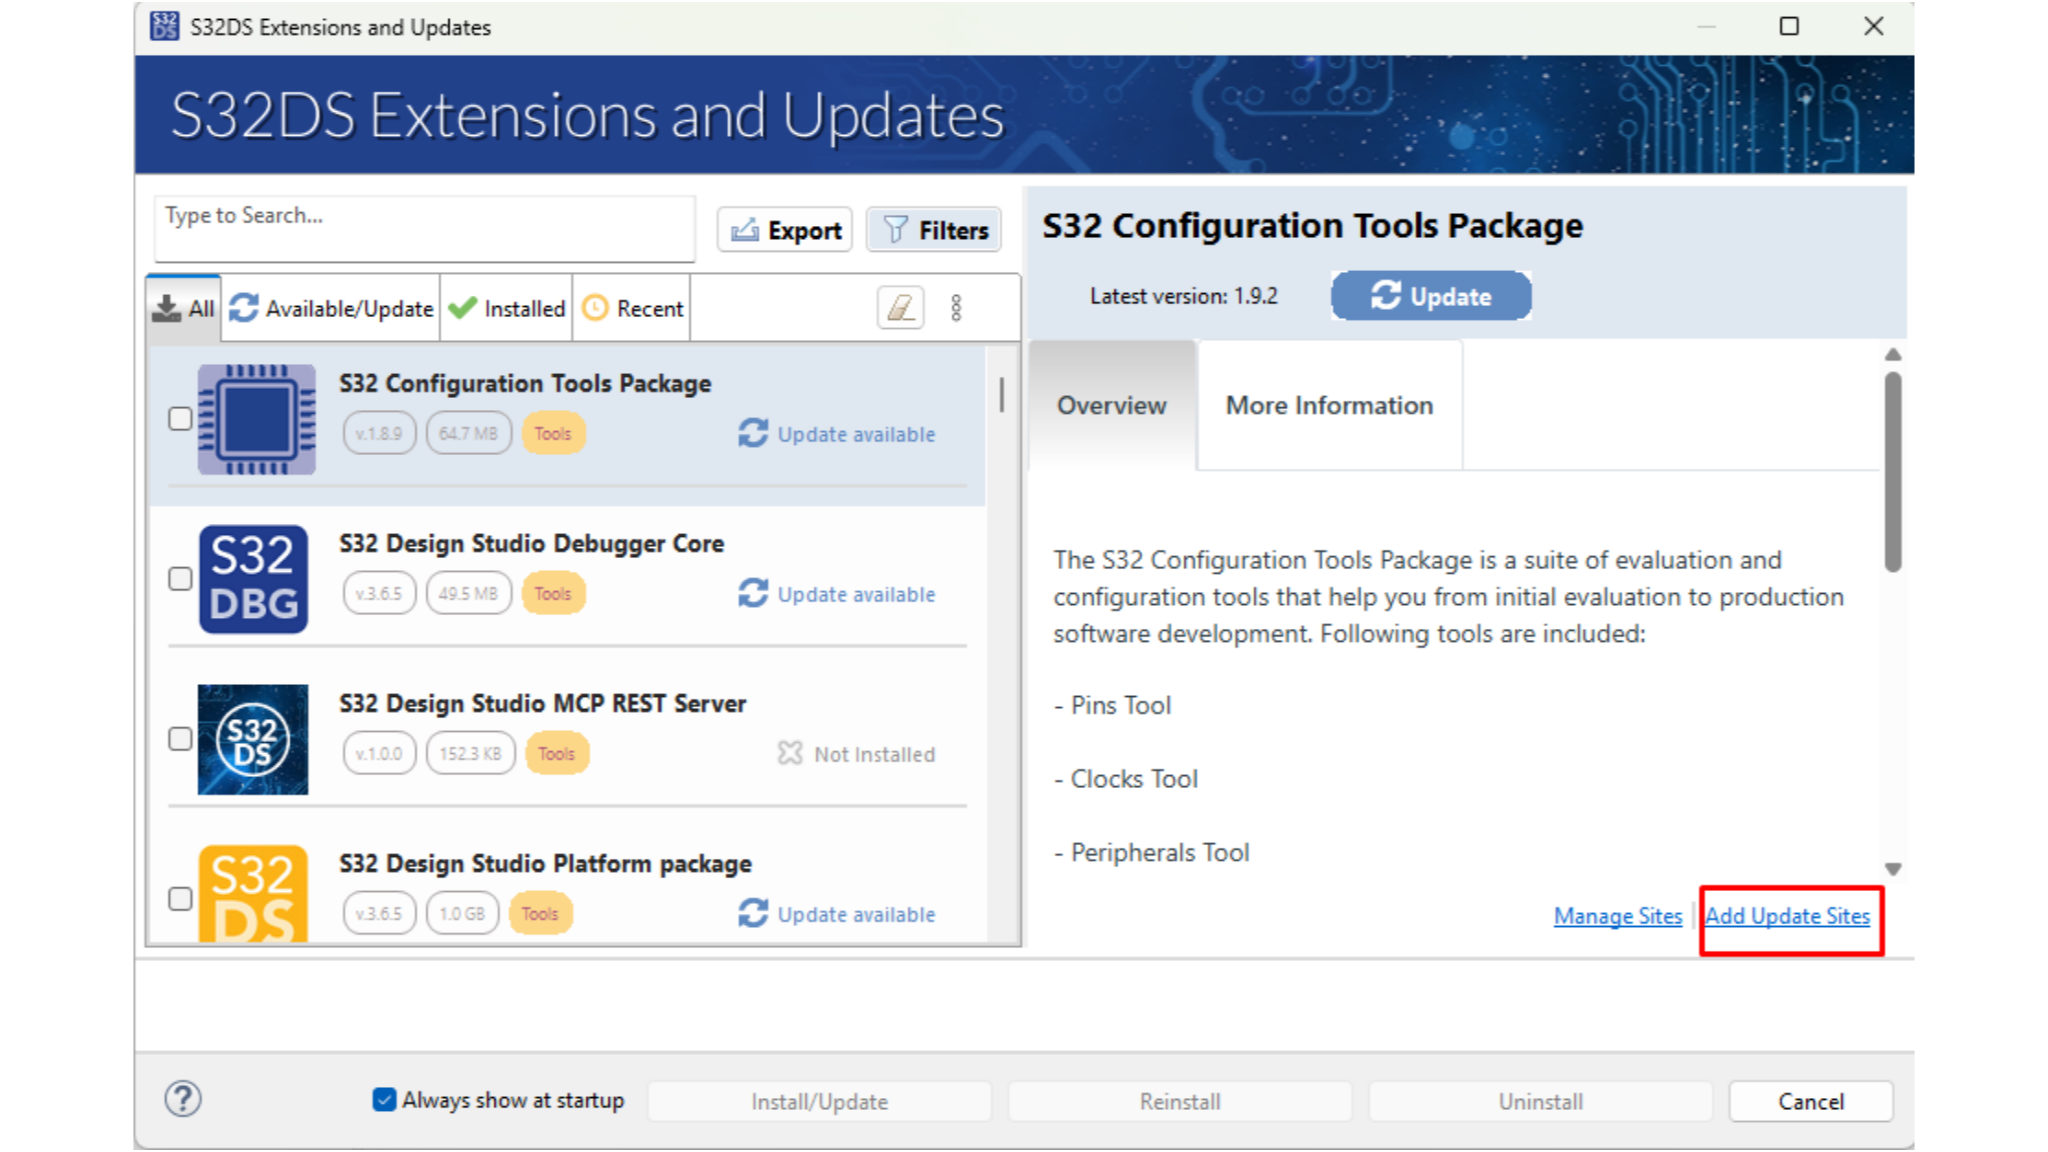Click the v.1.0.0 version badge
Viewport: 2048px width, 1152px height.
[379, 753]
